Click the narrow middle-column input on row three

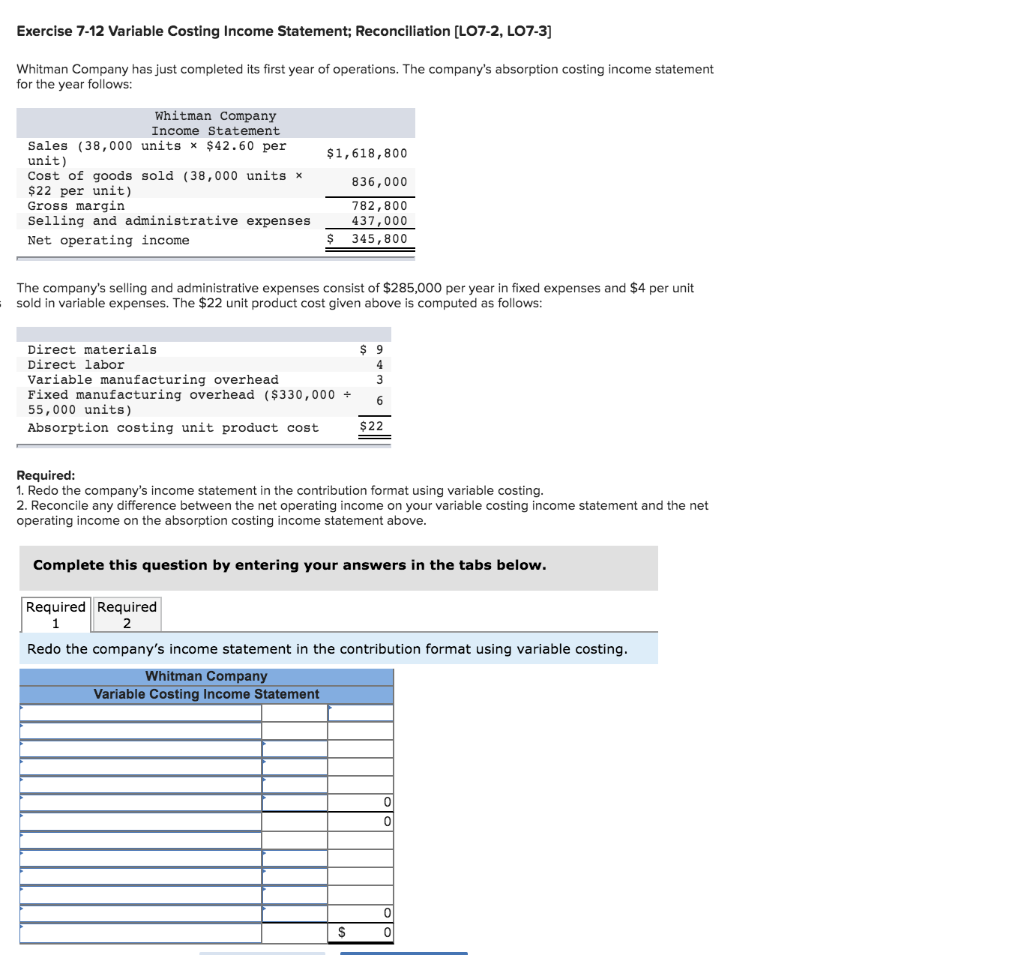point(293,749)
